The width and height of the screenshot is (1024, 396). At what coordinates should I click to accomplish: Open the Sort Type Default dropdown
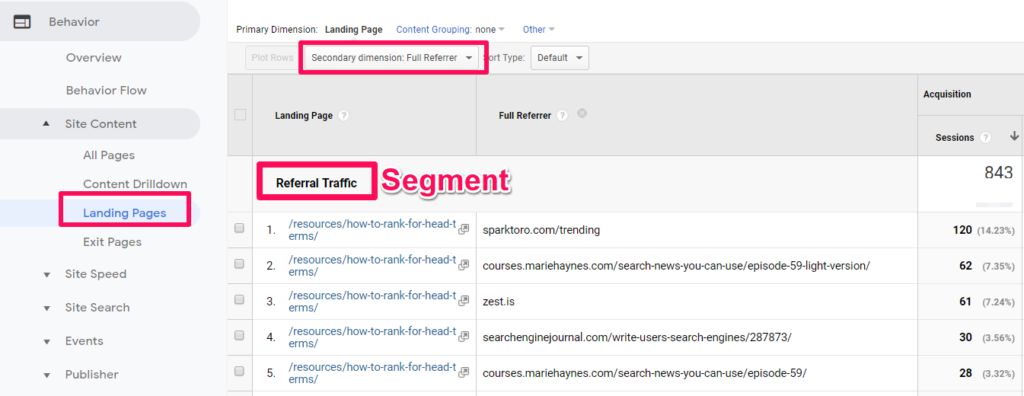560,58
